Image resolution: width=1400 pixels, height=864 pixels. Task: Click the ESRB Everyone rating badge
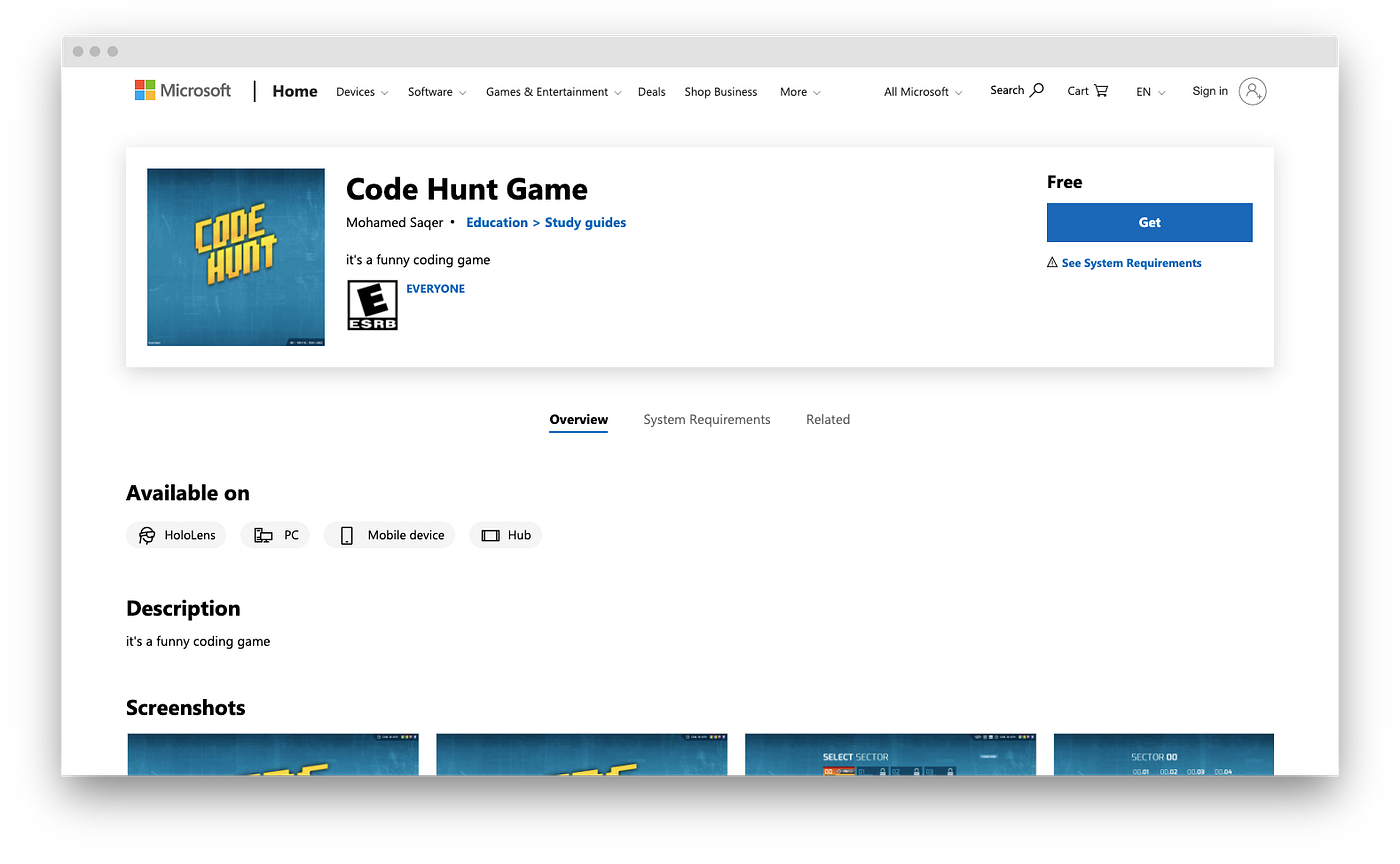click(372, 305)
